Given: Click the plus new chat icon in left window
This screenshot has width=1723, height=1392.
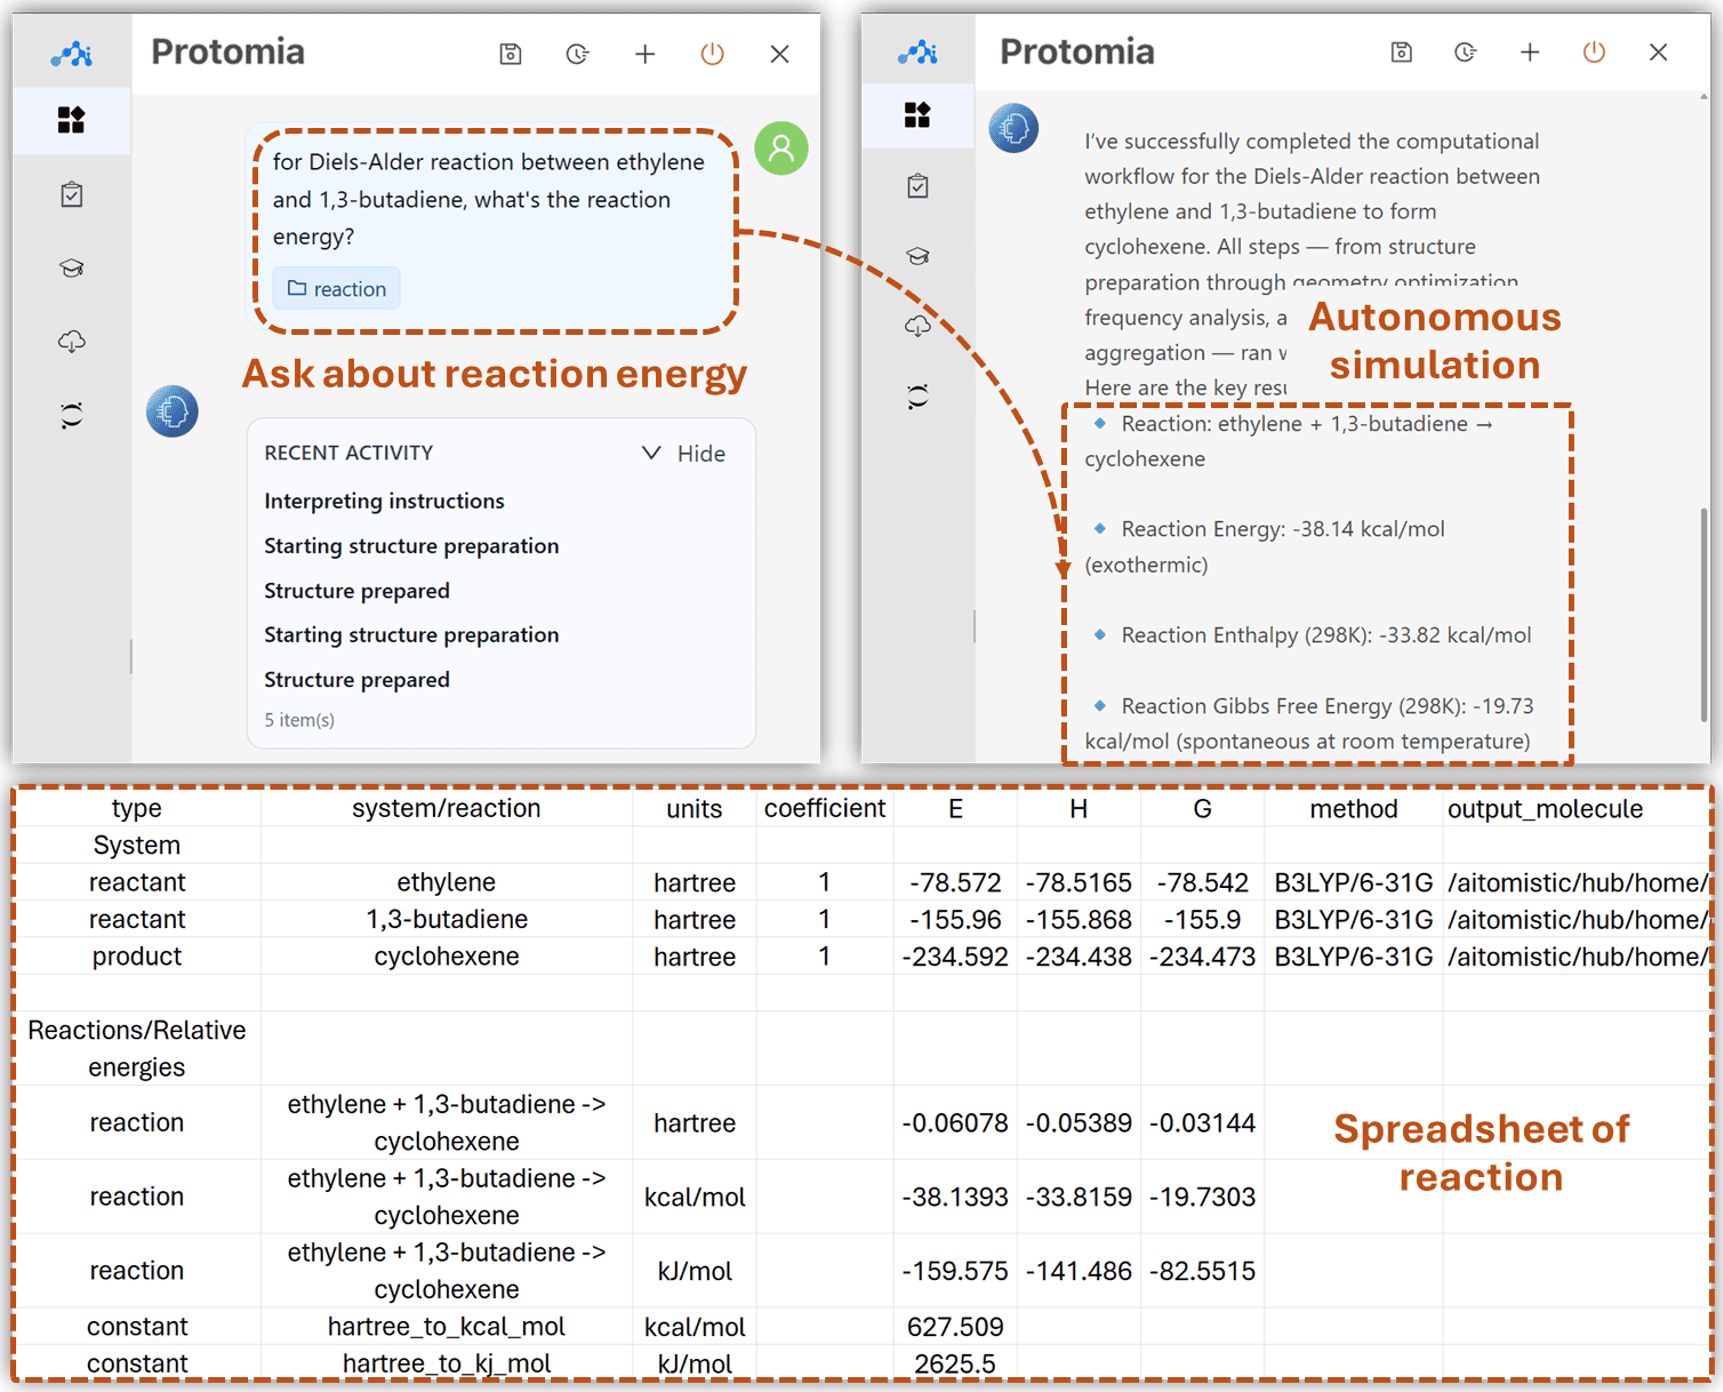Looking at the screenshot, I should pyautogui.click(x=645, y=54).
